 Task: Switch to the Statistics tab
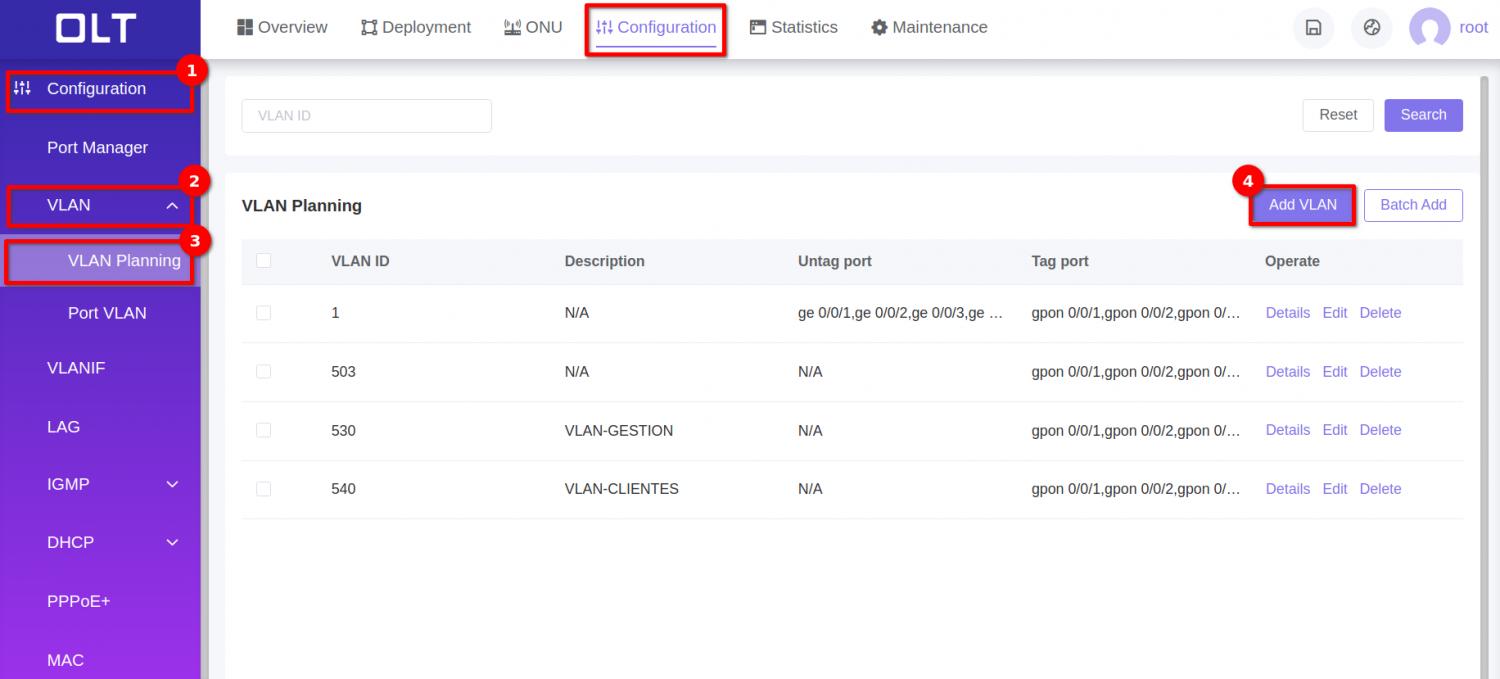tap(793, 27)
